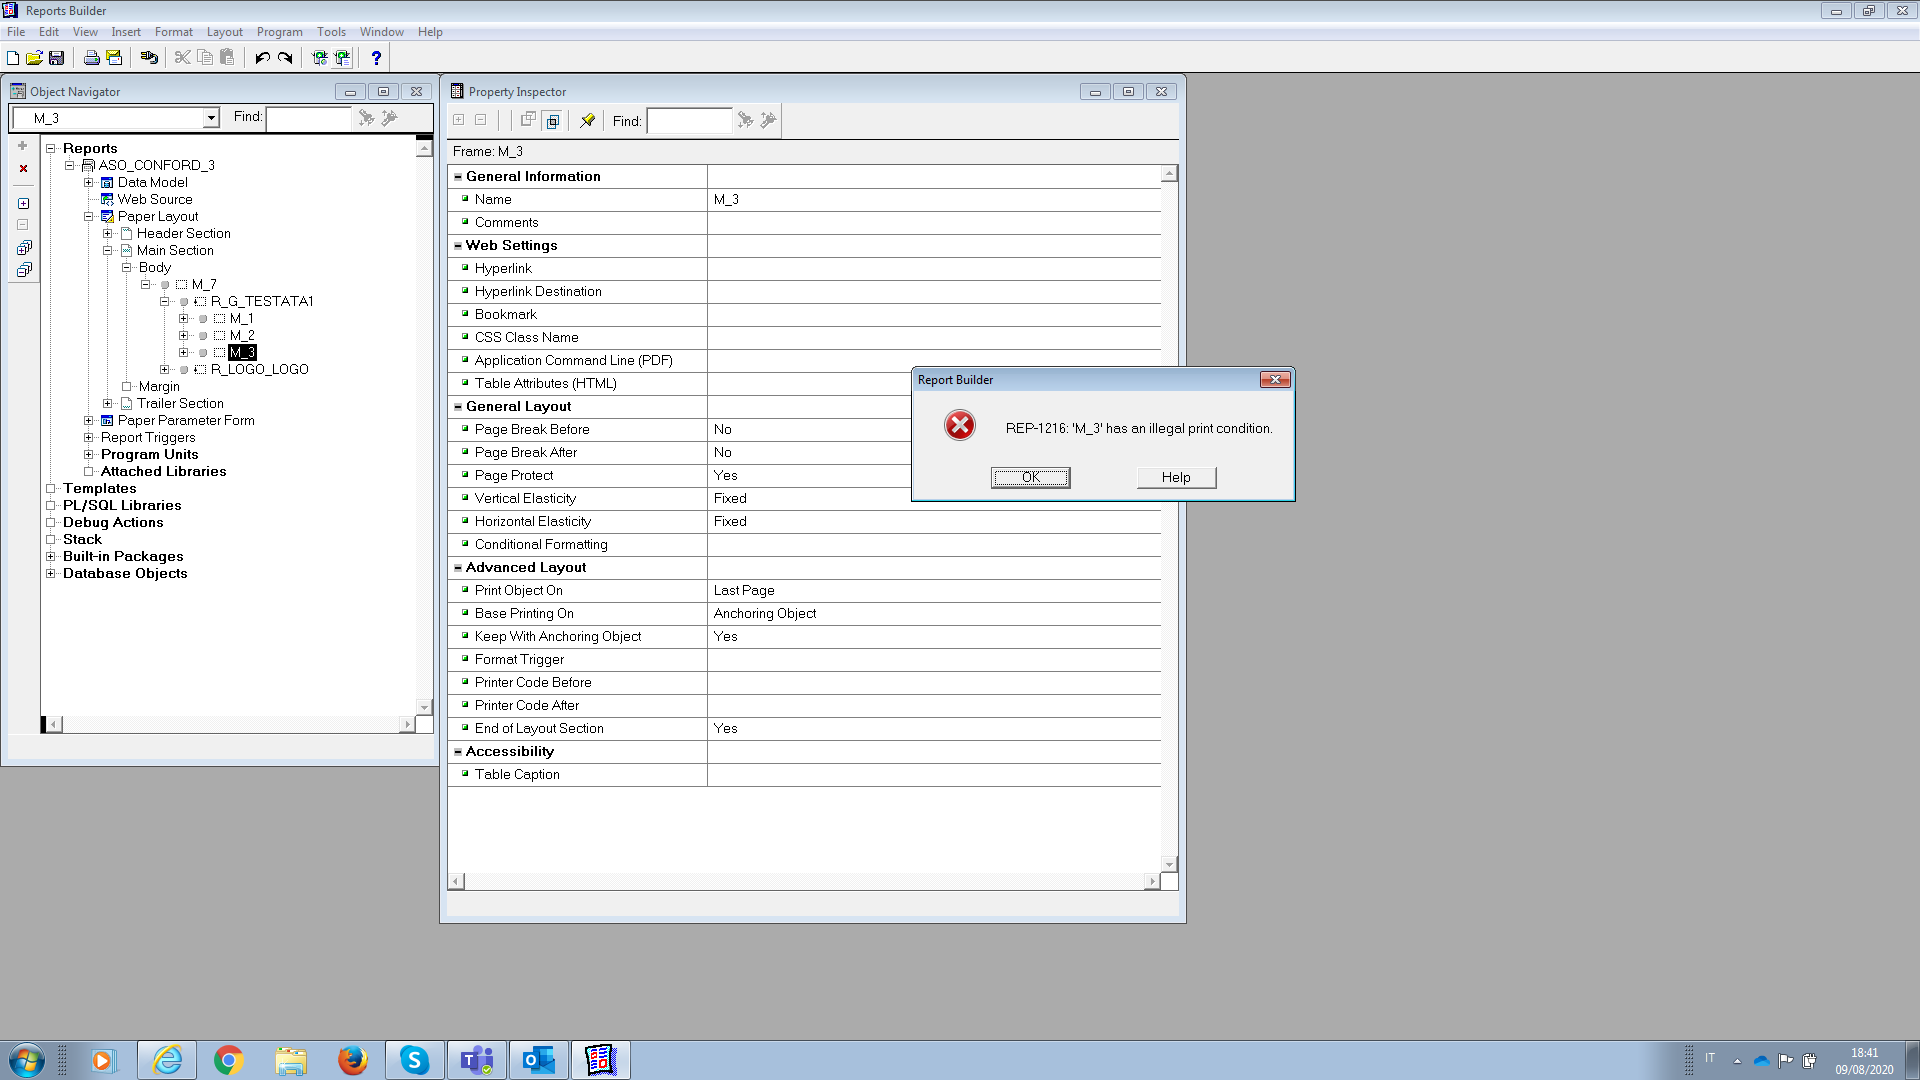Open the M_3 object dropdown in Object Navigator
The height and width of the screenshot is (1080, 1920).
pos(211,118)
